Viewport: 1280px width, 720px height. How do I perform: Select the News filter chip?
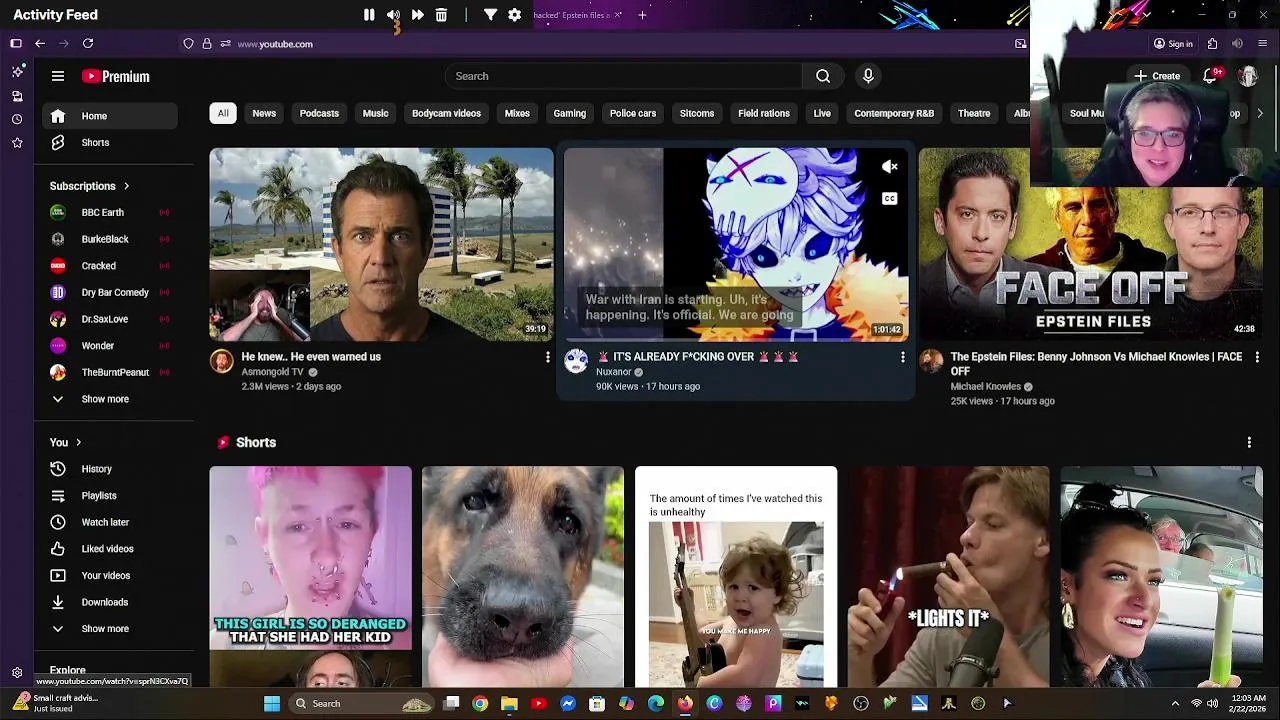click(264, 113)
